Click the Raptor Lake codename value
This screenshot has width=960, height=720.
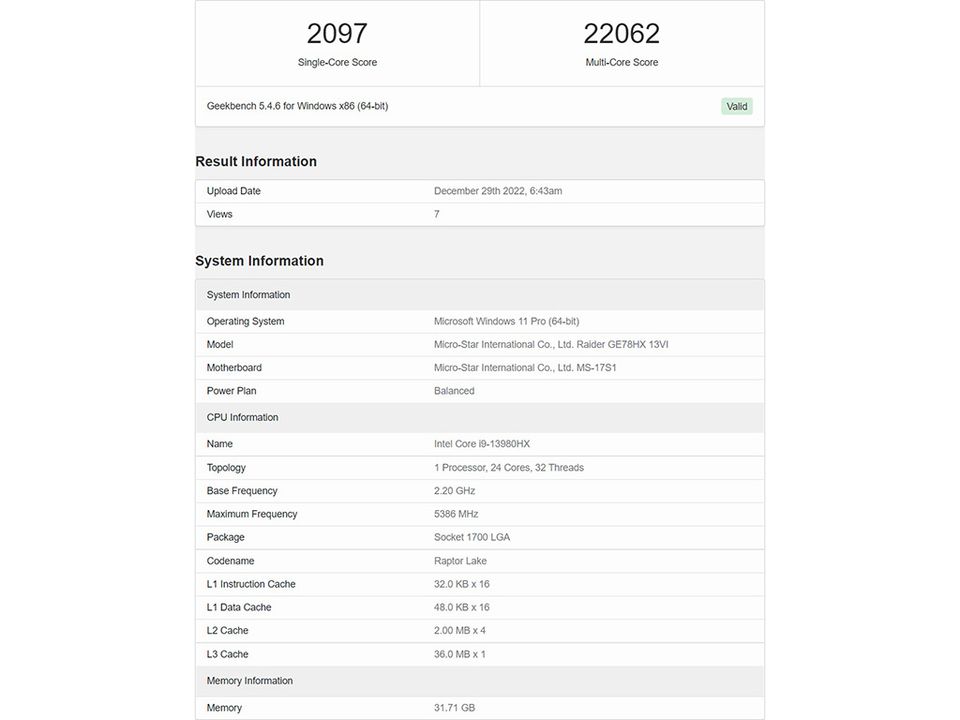click(x=460, y=561)
